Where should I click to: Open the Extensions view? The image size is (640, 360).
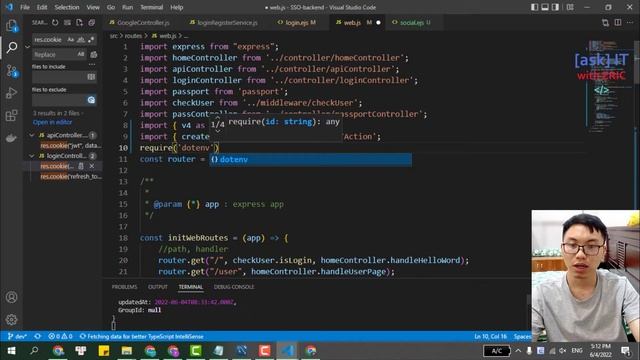tap(11, 116)
